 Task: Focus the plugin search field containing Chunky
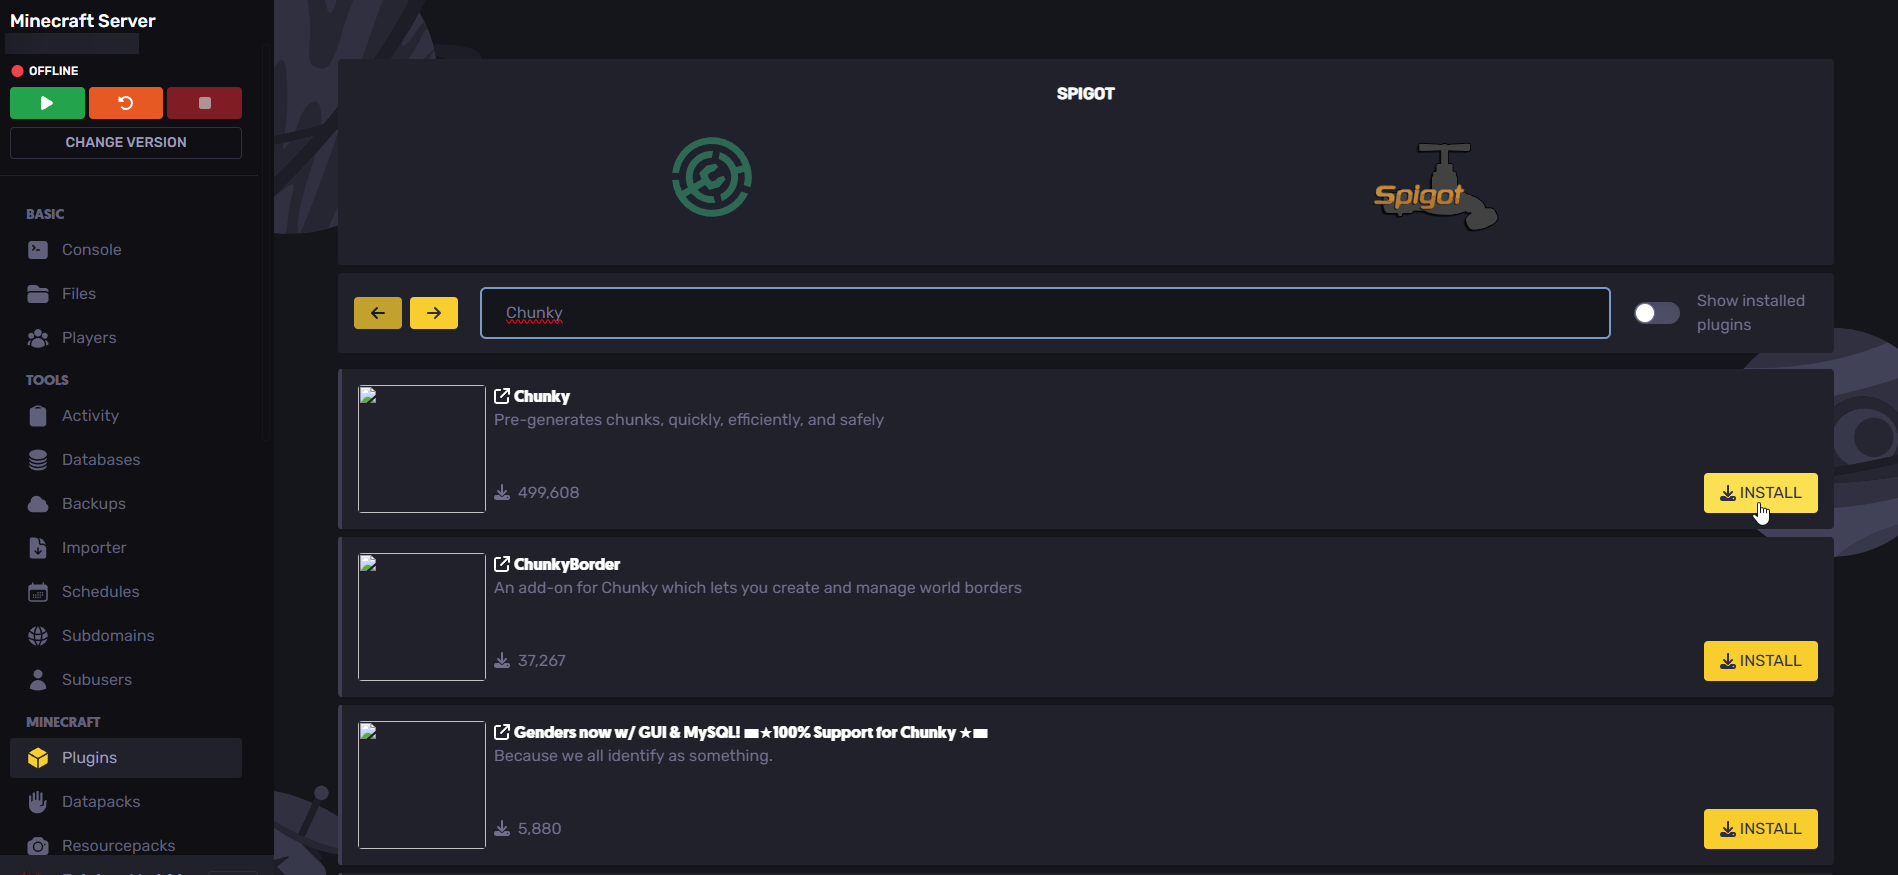pos(1045,313)
